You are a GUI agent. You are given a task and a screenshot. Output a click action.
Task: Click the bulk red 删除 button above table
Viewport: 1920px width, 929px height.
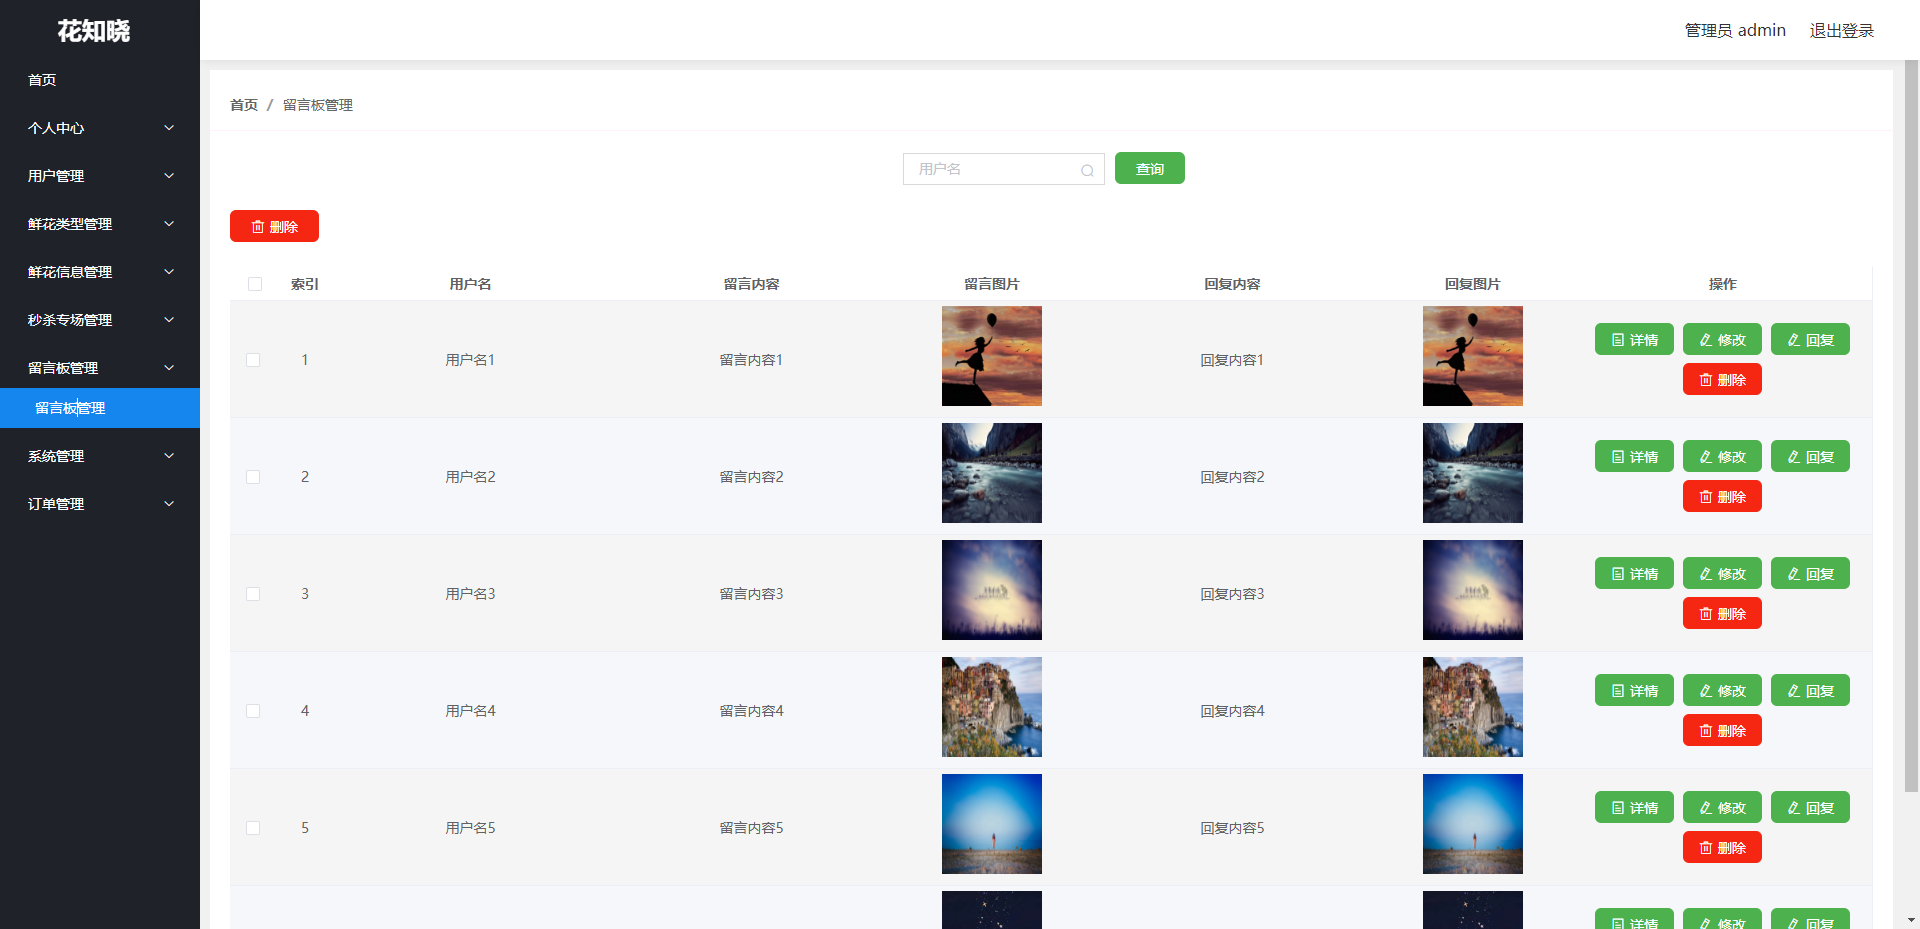[x=274, y=227]
